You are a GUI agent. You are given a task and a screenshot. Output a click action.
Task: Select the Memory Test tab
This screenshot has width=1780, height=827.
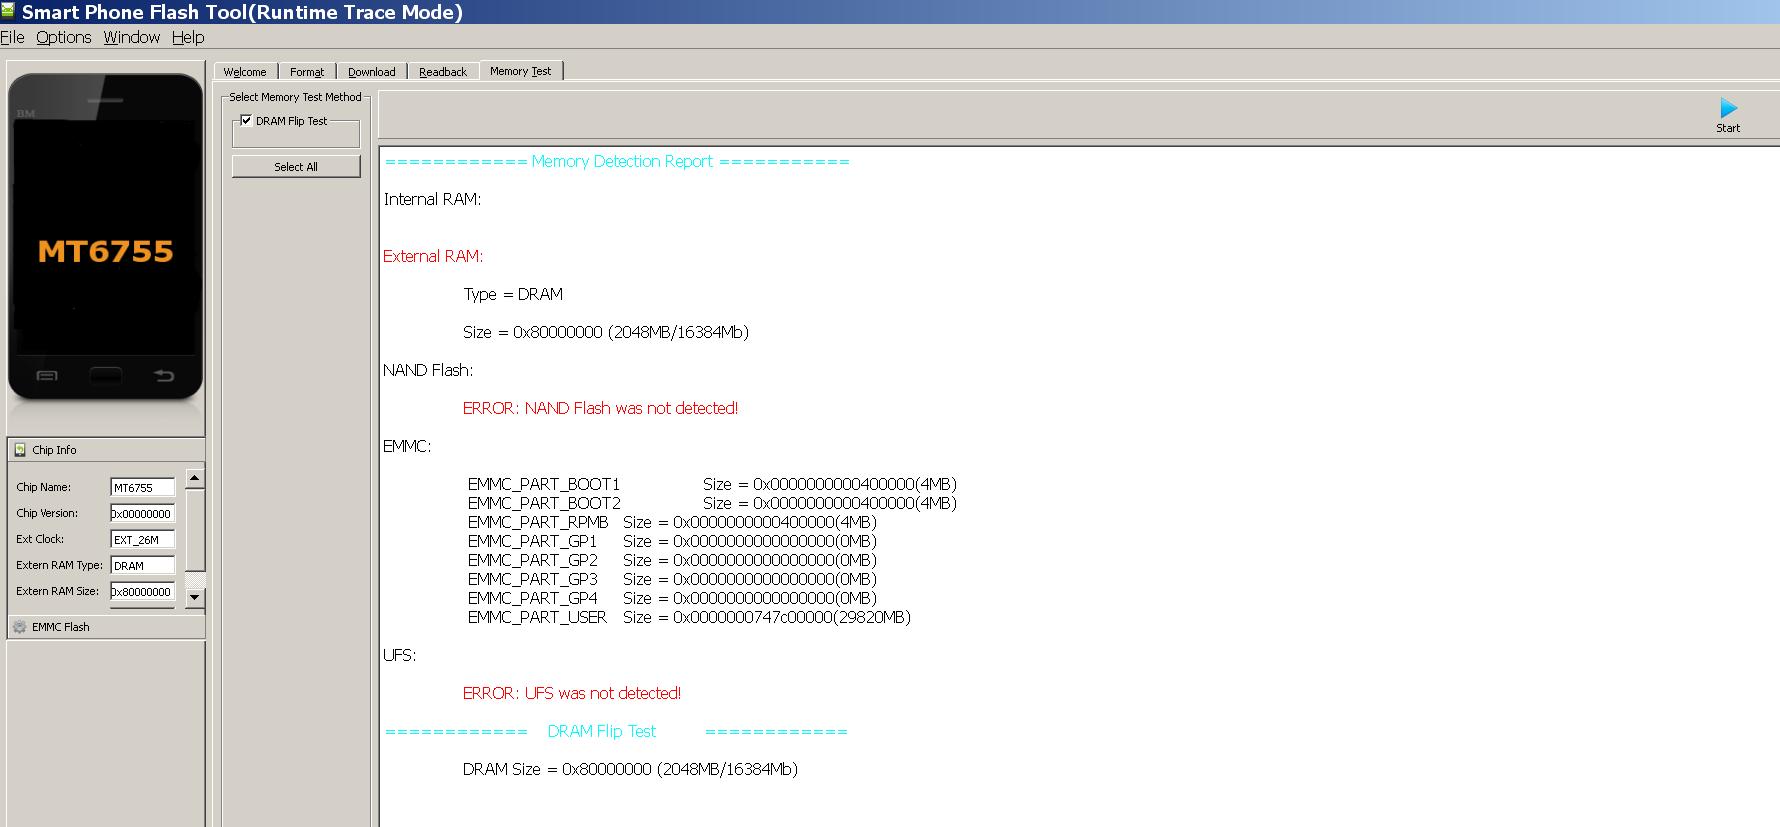(521, 71)
